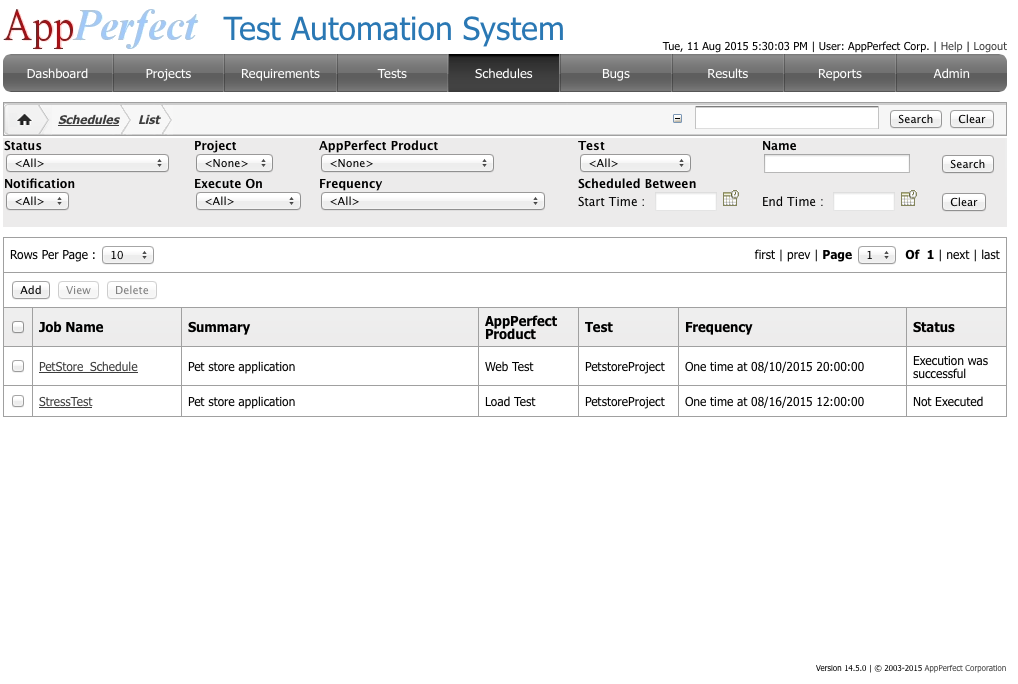Expand the AppPerfect Product dropdown
The width and height of the screenshot is (1018, 684).
click(x=407, y=164)
